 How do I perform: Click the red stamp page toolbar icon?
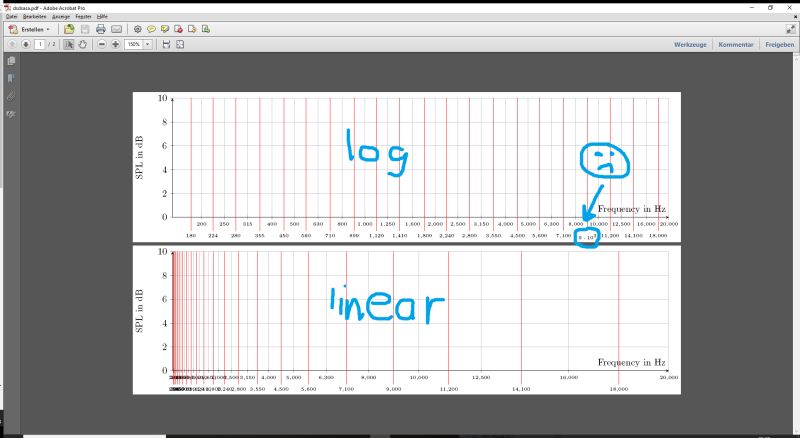(178, 29)
